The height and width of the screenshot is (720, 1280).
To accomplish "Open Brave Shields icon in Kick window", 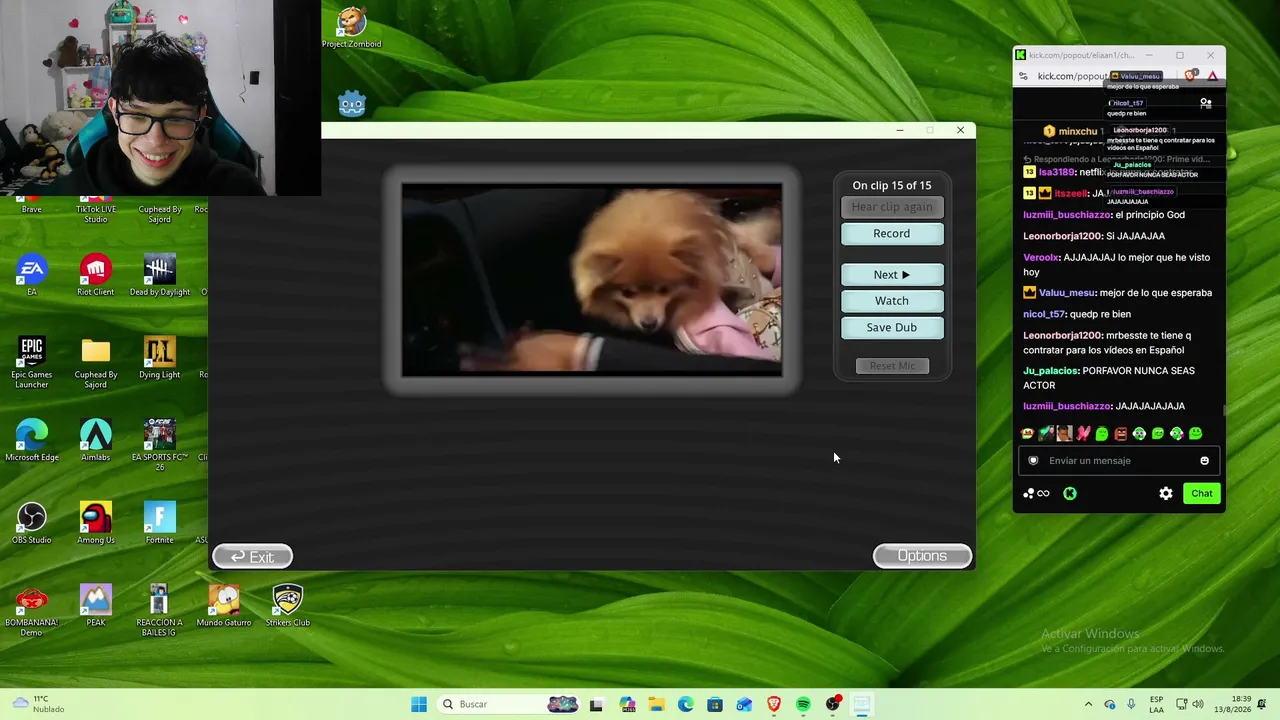I will (1191, 76).
